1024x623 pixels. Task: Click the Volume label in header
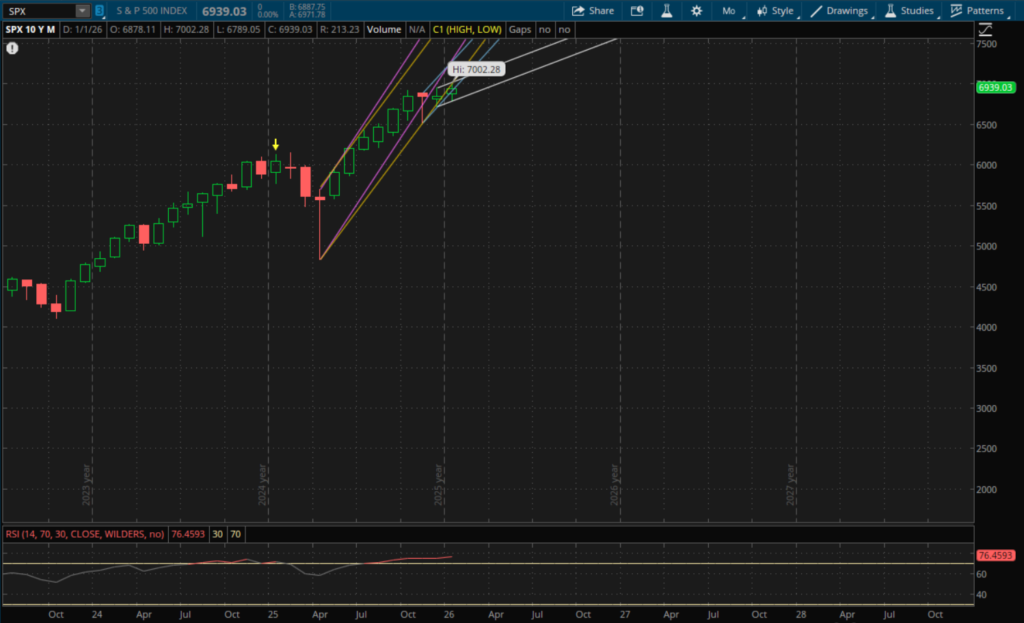383,30
